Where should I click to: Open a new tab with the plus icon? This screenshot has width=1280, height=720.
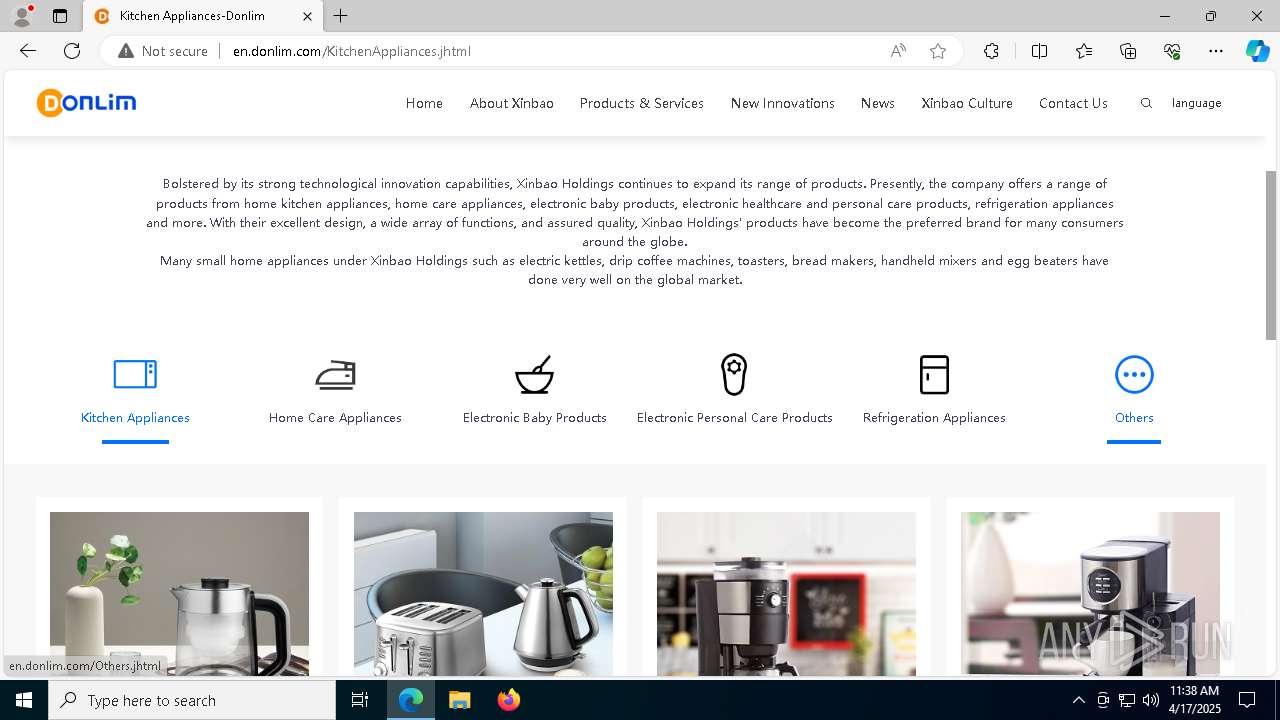click(341, 16)
